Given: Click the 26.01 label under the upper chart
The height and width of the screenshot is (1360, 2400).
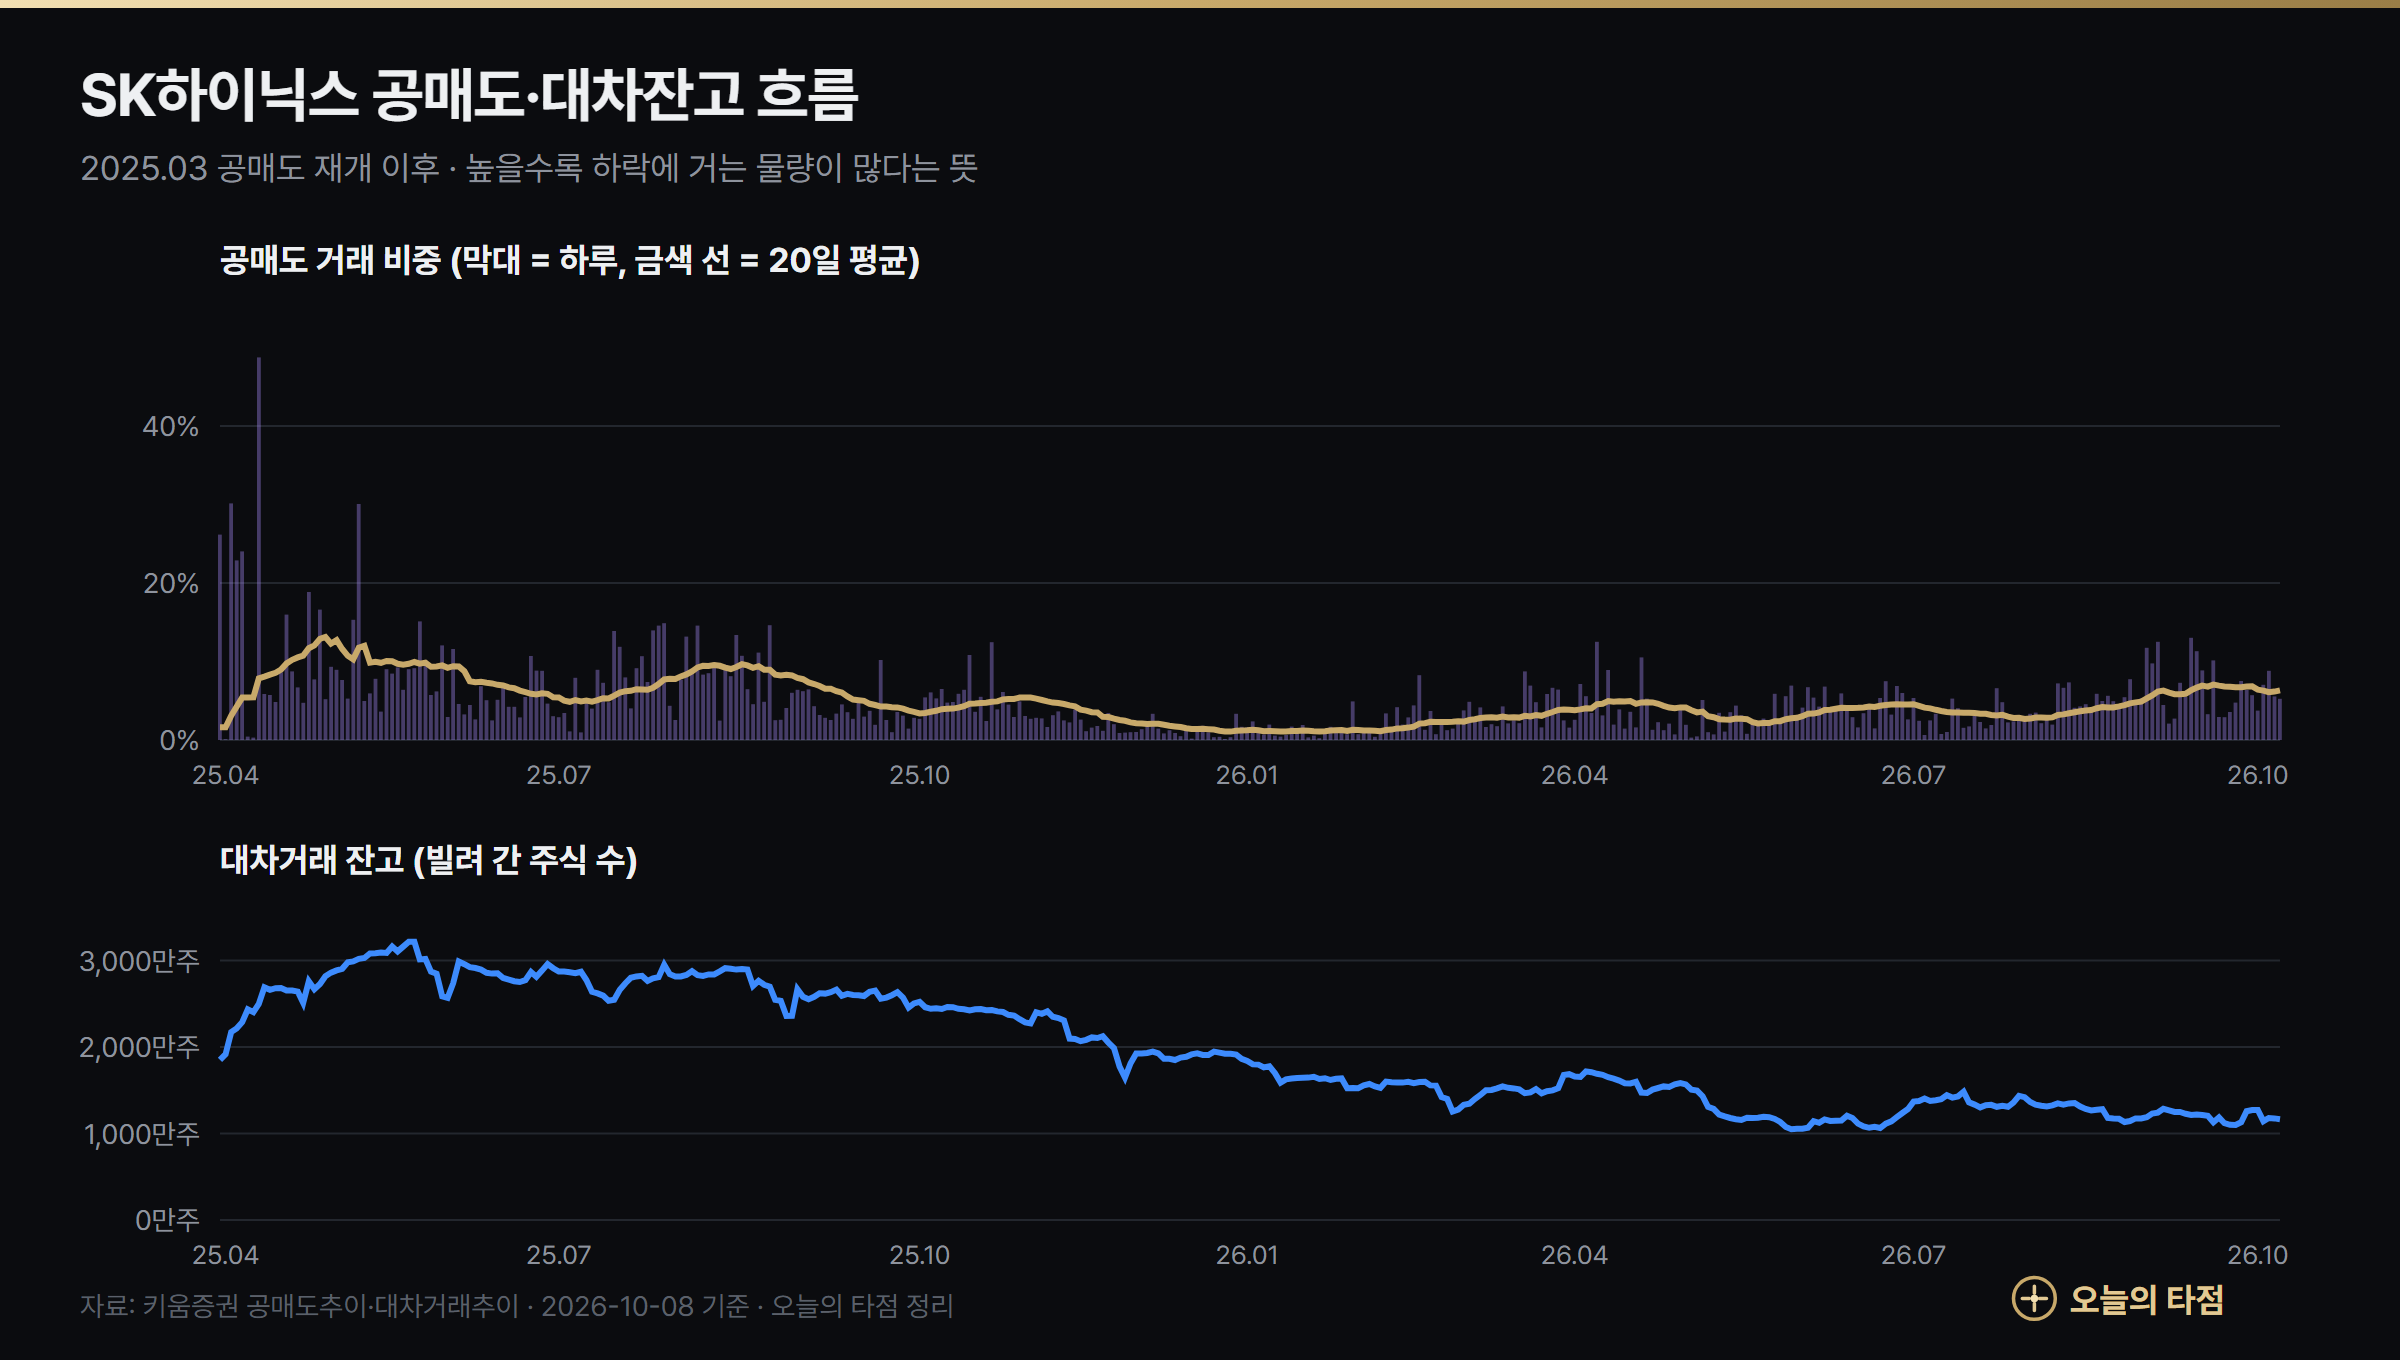Looking at the screenshot, I should tap(1247, 775).
